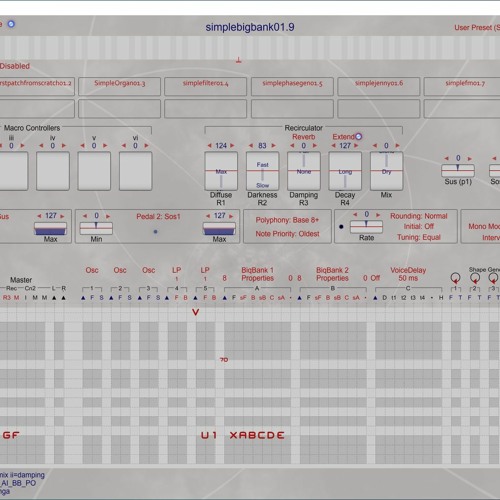The width and height of the screenshot is (500, 500).
Task: Click the Diffuse R1 slider
Action: point(221,171)
